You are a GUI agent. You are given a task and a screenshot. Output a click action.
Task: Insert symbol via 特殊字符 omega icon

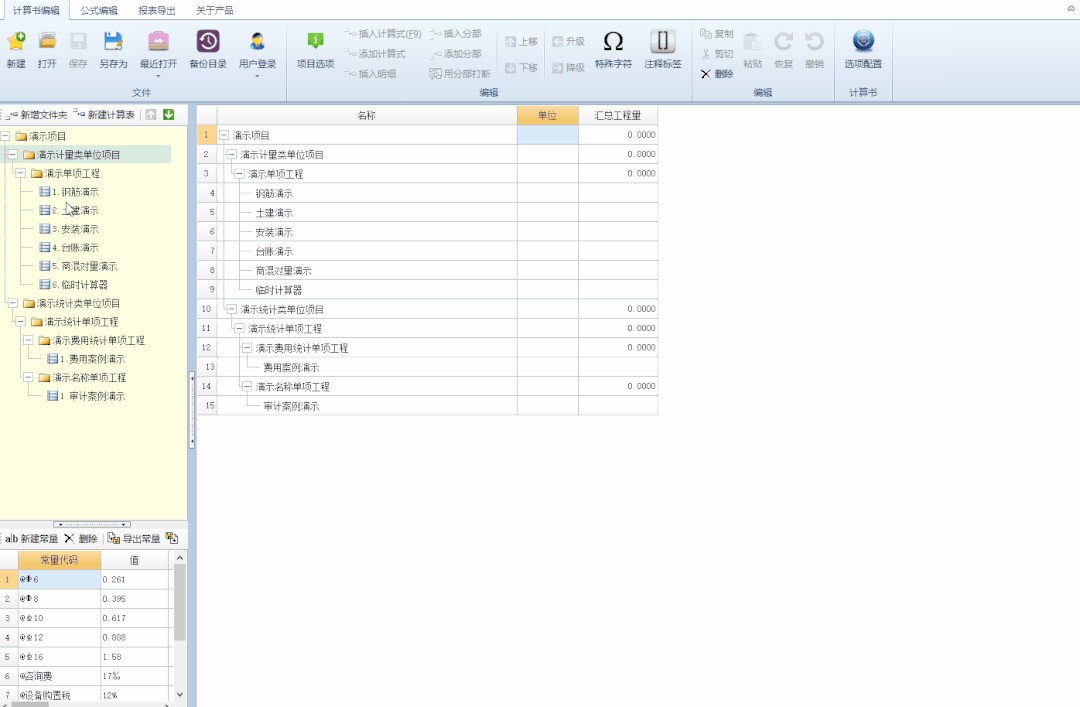click(613, 42)
